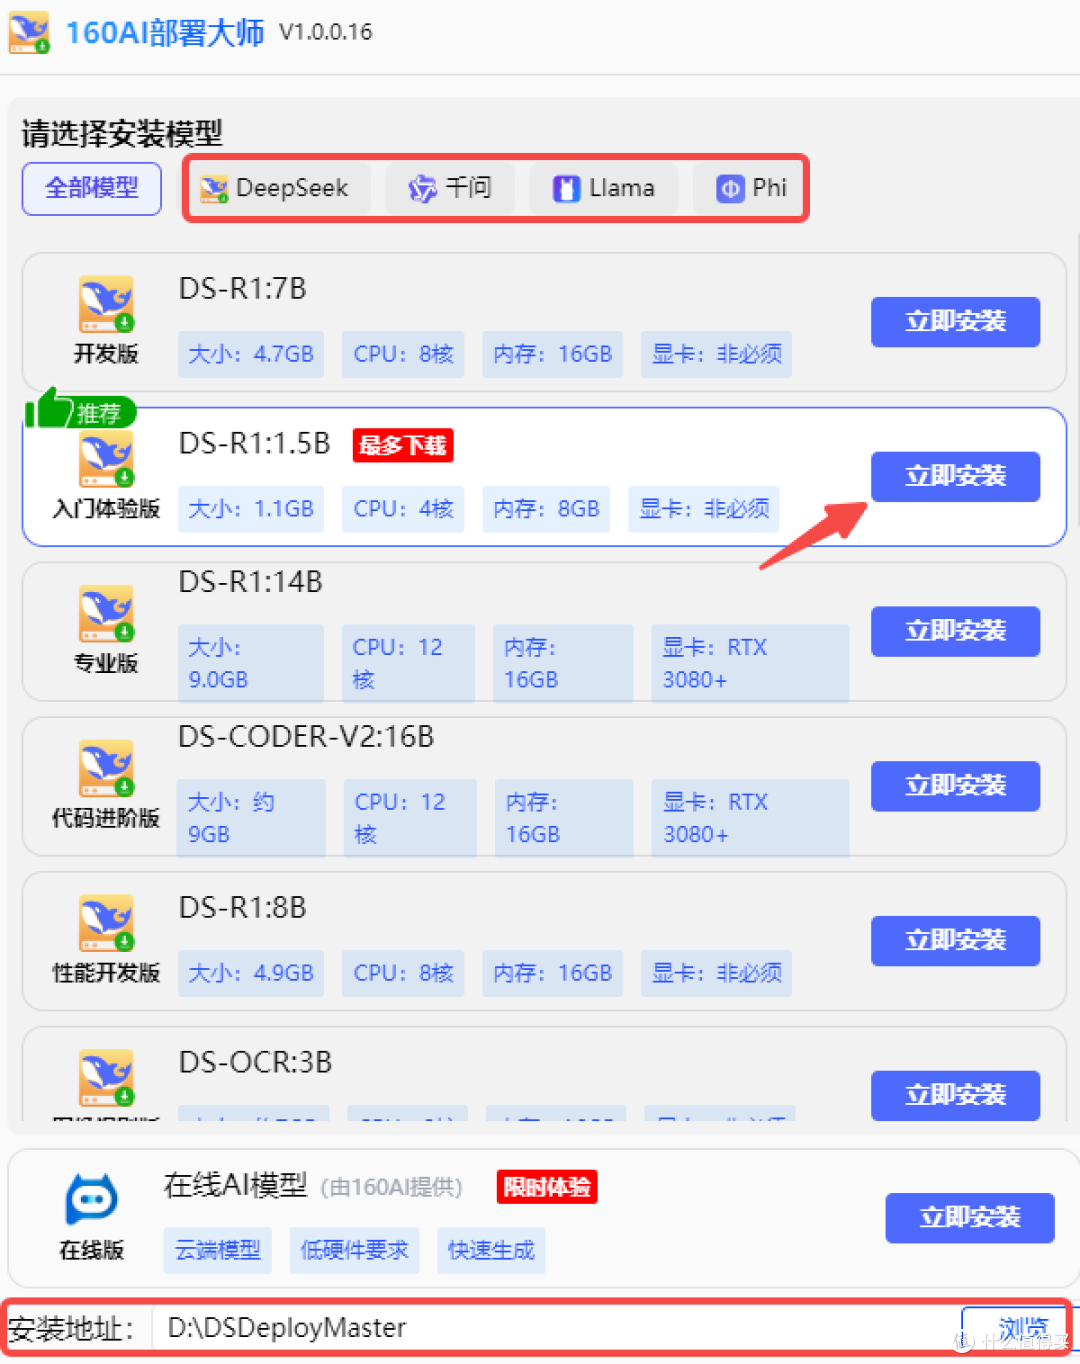The height and width of the screenshot is (1364, 1080).
Task: Install the 在线AI模型 online version
Action: (970, 1218)
